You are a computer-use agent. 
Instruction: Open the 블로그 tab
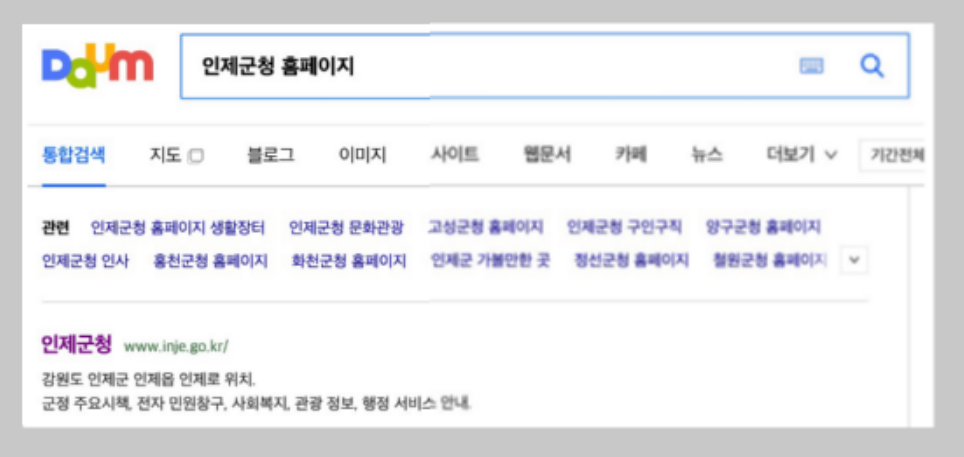(271, 156)
